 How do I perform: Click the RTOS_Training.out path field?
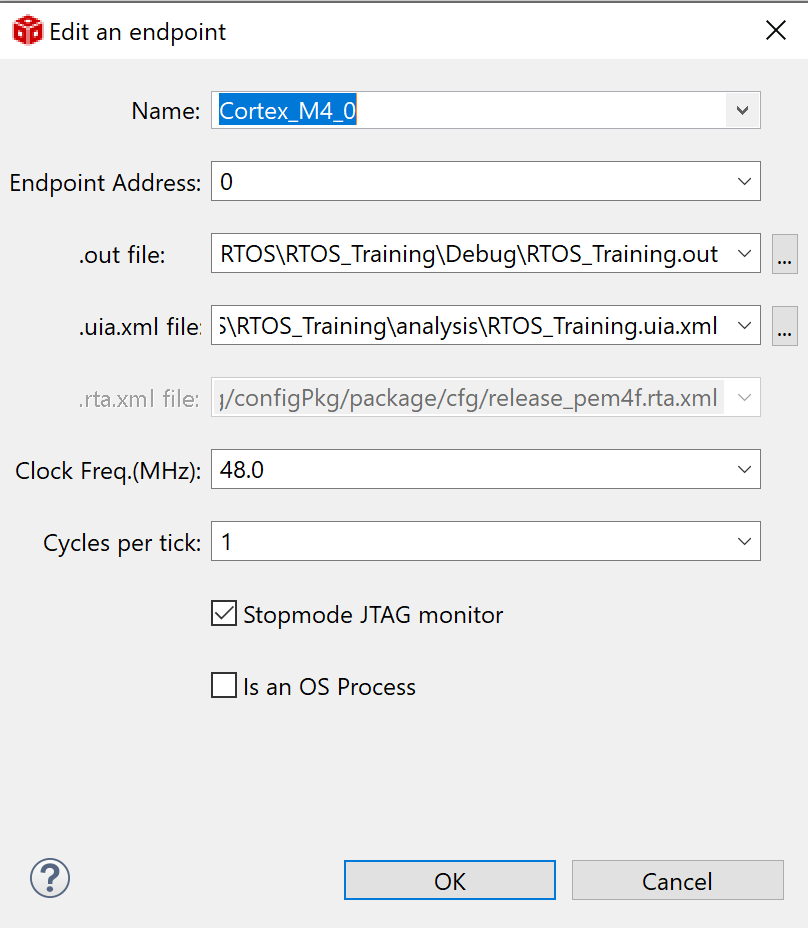(470, 254)
